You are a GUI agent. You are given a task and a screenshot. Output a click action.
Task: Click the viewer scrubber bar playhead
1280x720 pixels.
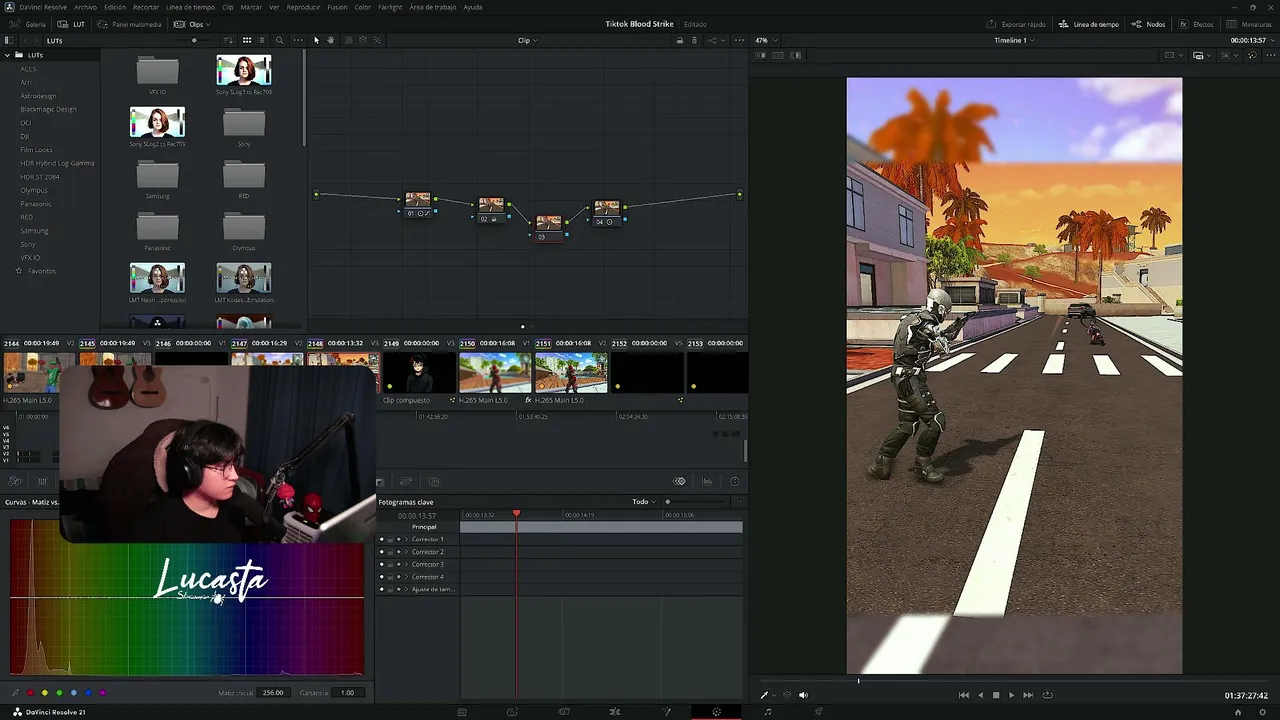[x=858, y=681]
